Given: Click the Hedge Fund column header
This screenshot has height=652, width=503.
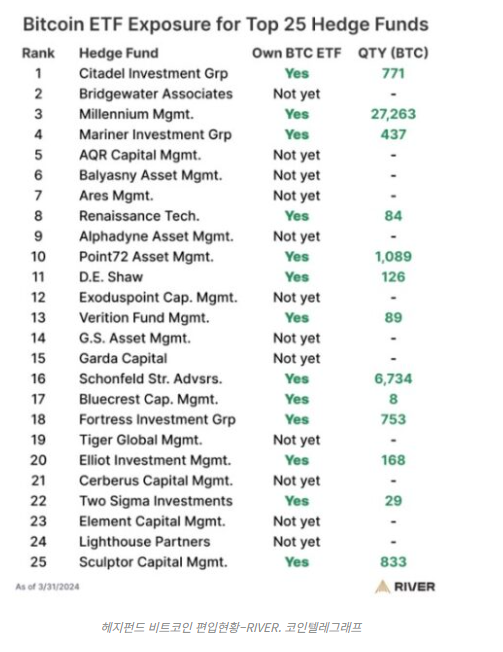Looking at the screenshot, I should pos(119,53).
